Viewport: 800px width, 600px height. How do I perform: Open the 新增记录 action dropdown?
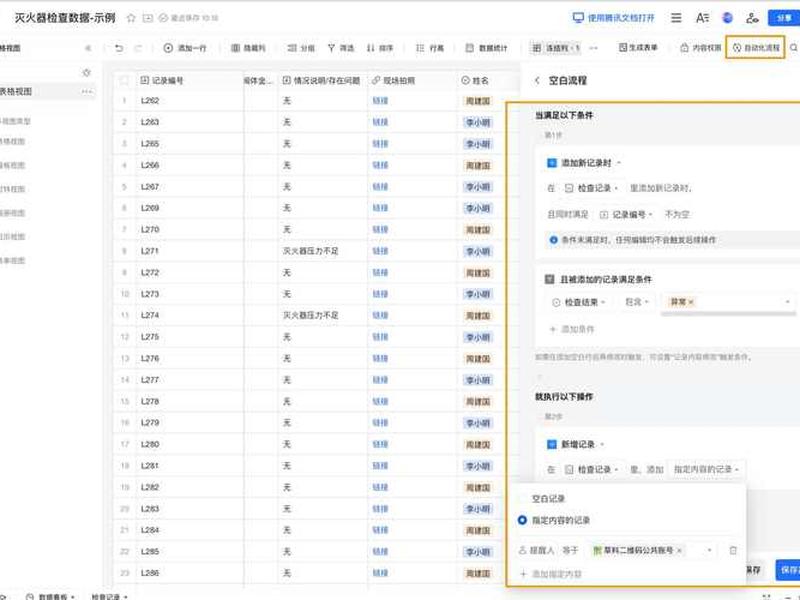(576, 445)
